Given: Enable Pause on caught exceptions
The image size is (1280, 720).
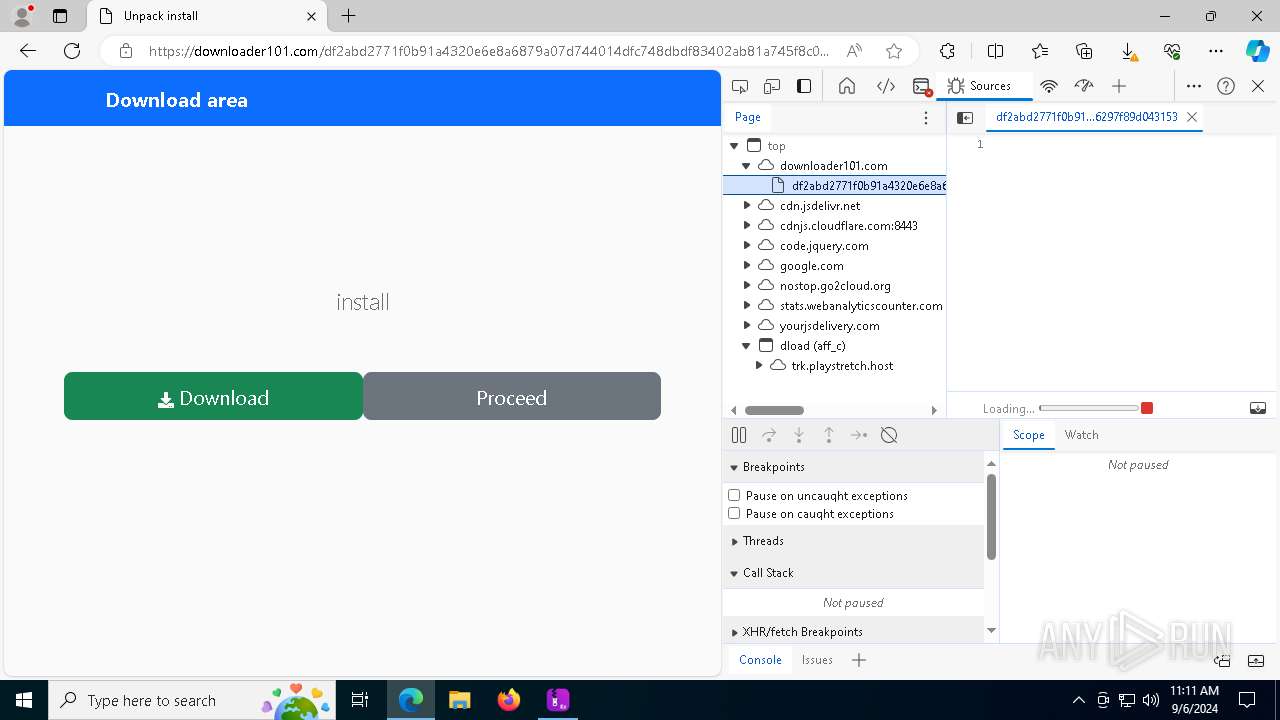Looking at the screenshot, I should click(734, 513).
